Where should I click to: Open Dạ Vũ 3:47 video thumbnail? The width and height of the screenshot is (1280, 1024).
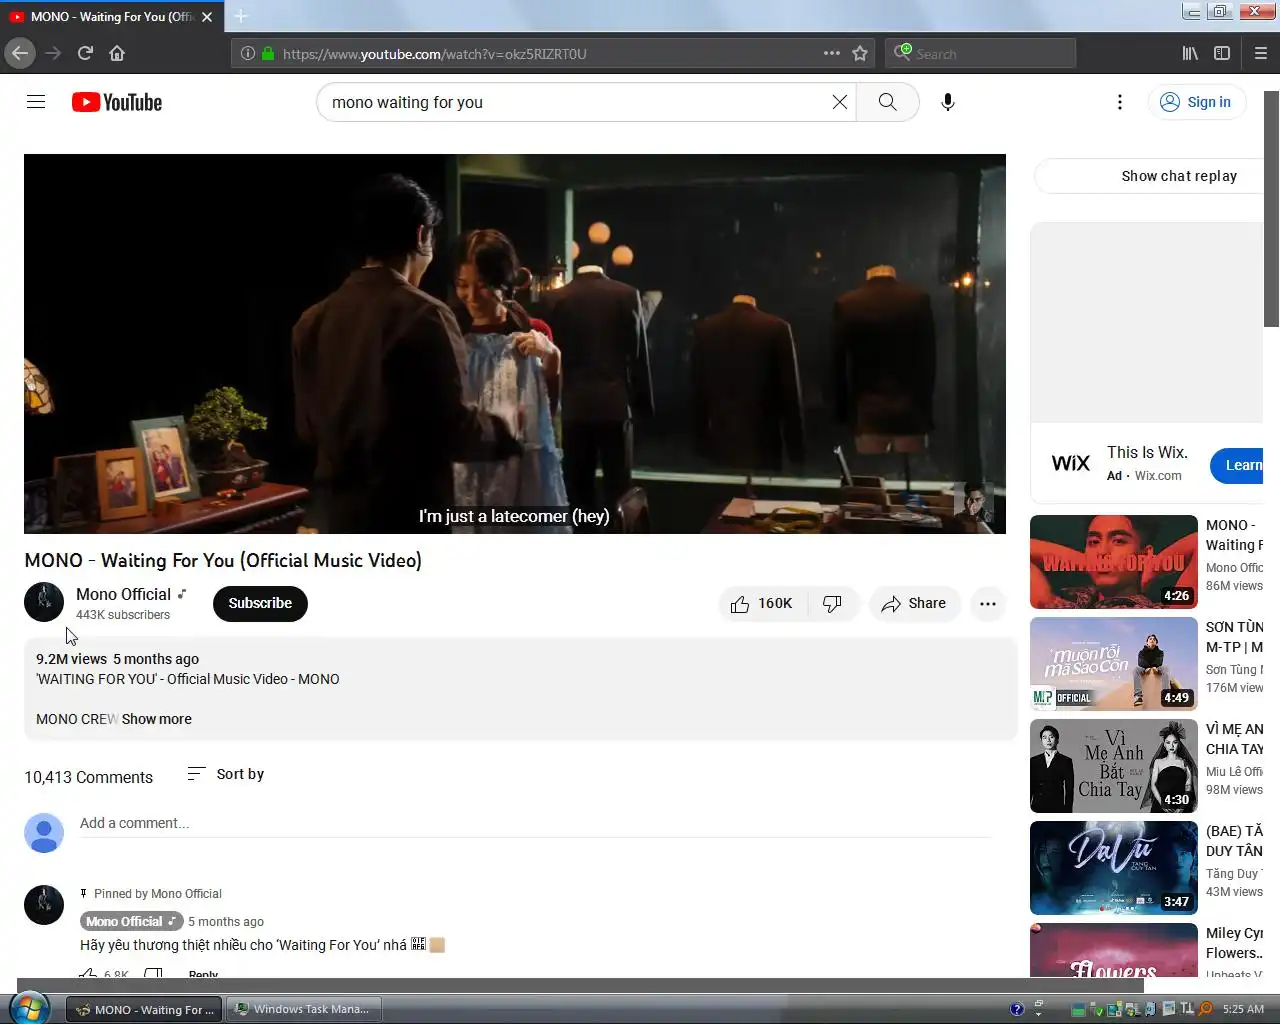(1114, 868)
